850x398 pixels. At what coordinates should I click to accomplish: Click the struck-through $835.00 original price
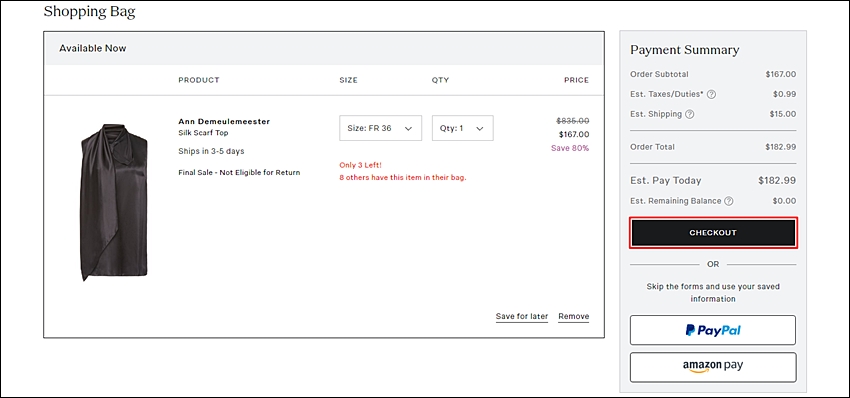[x=572, y=121]
